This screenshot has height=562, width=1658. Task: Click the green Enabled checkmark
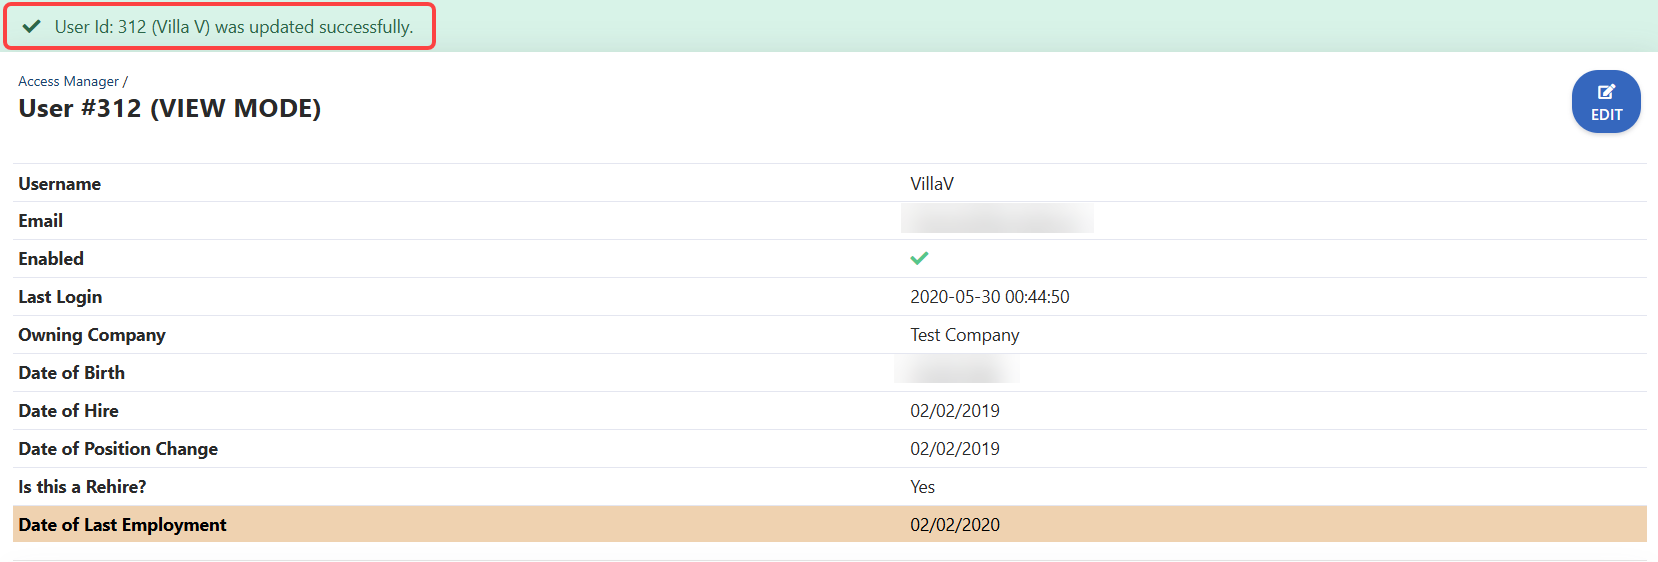(x=919, y=259)
